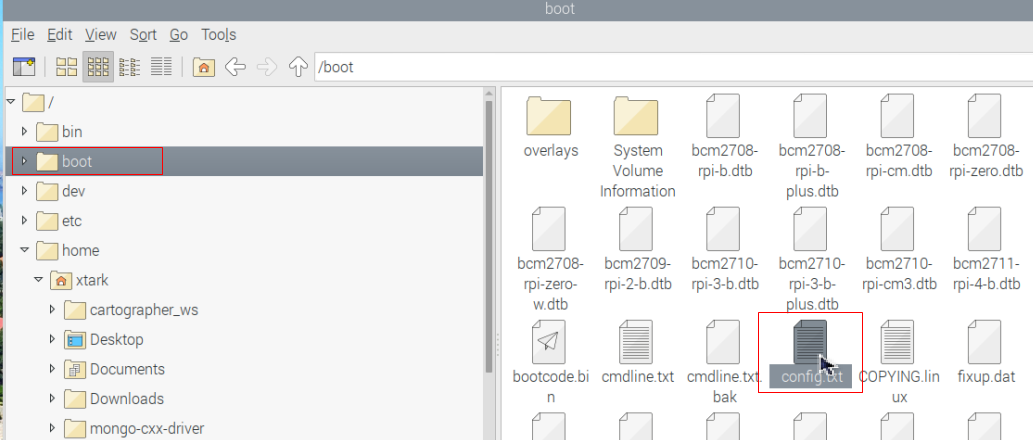Select bcm2711-rpi-4-b.dtb file
Image resolution: width=1033 pixels, height=440 pixels.
click(x=986, y=250)
